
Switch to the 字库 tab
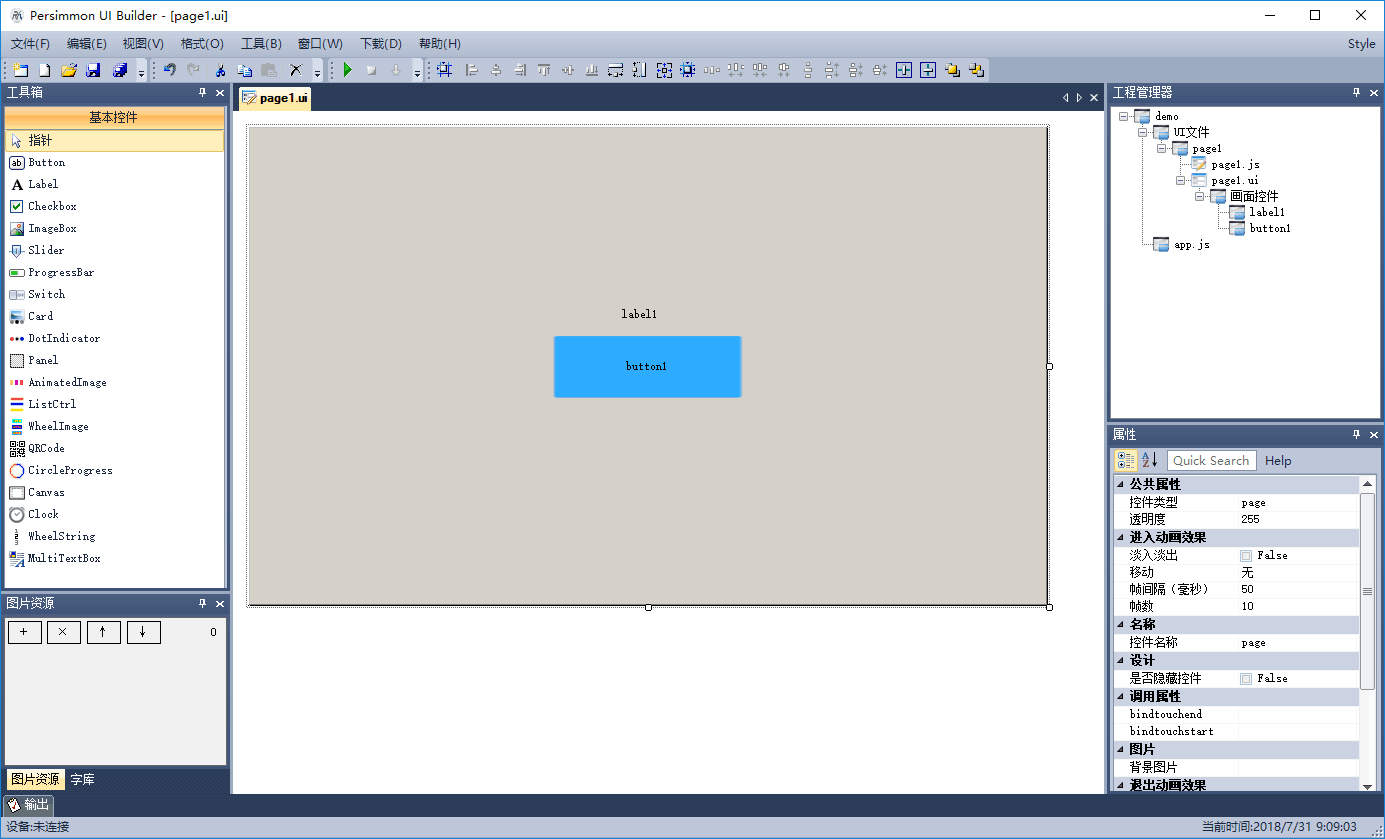[83, 779]
